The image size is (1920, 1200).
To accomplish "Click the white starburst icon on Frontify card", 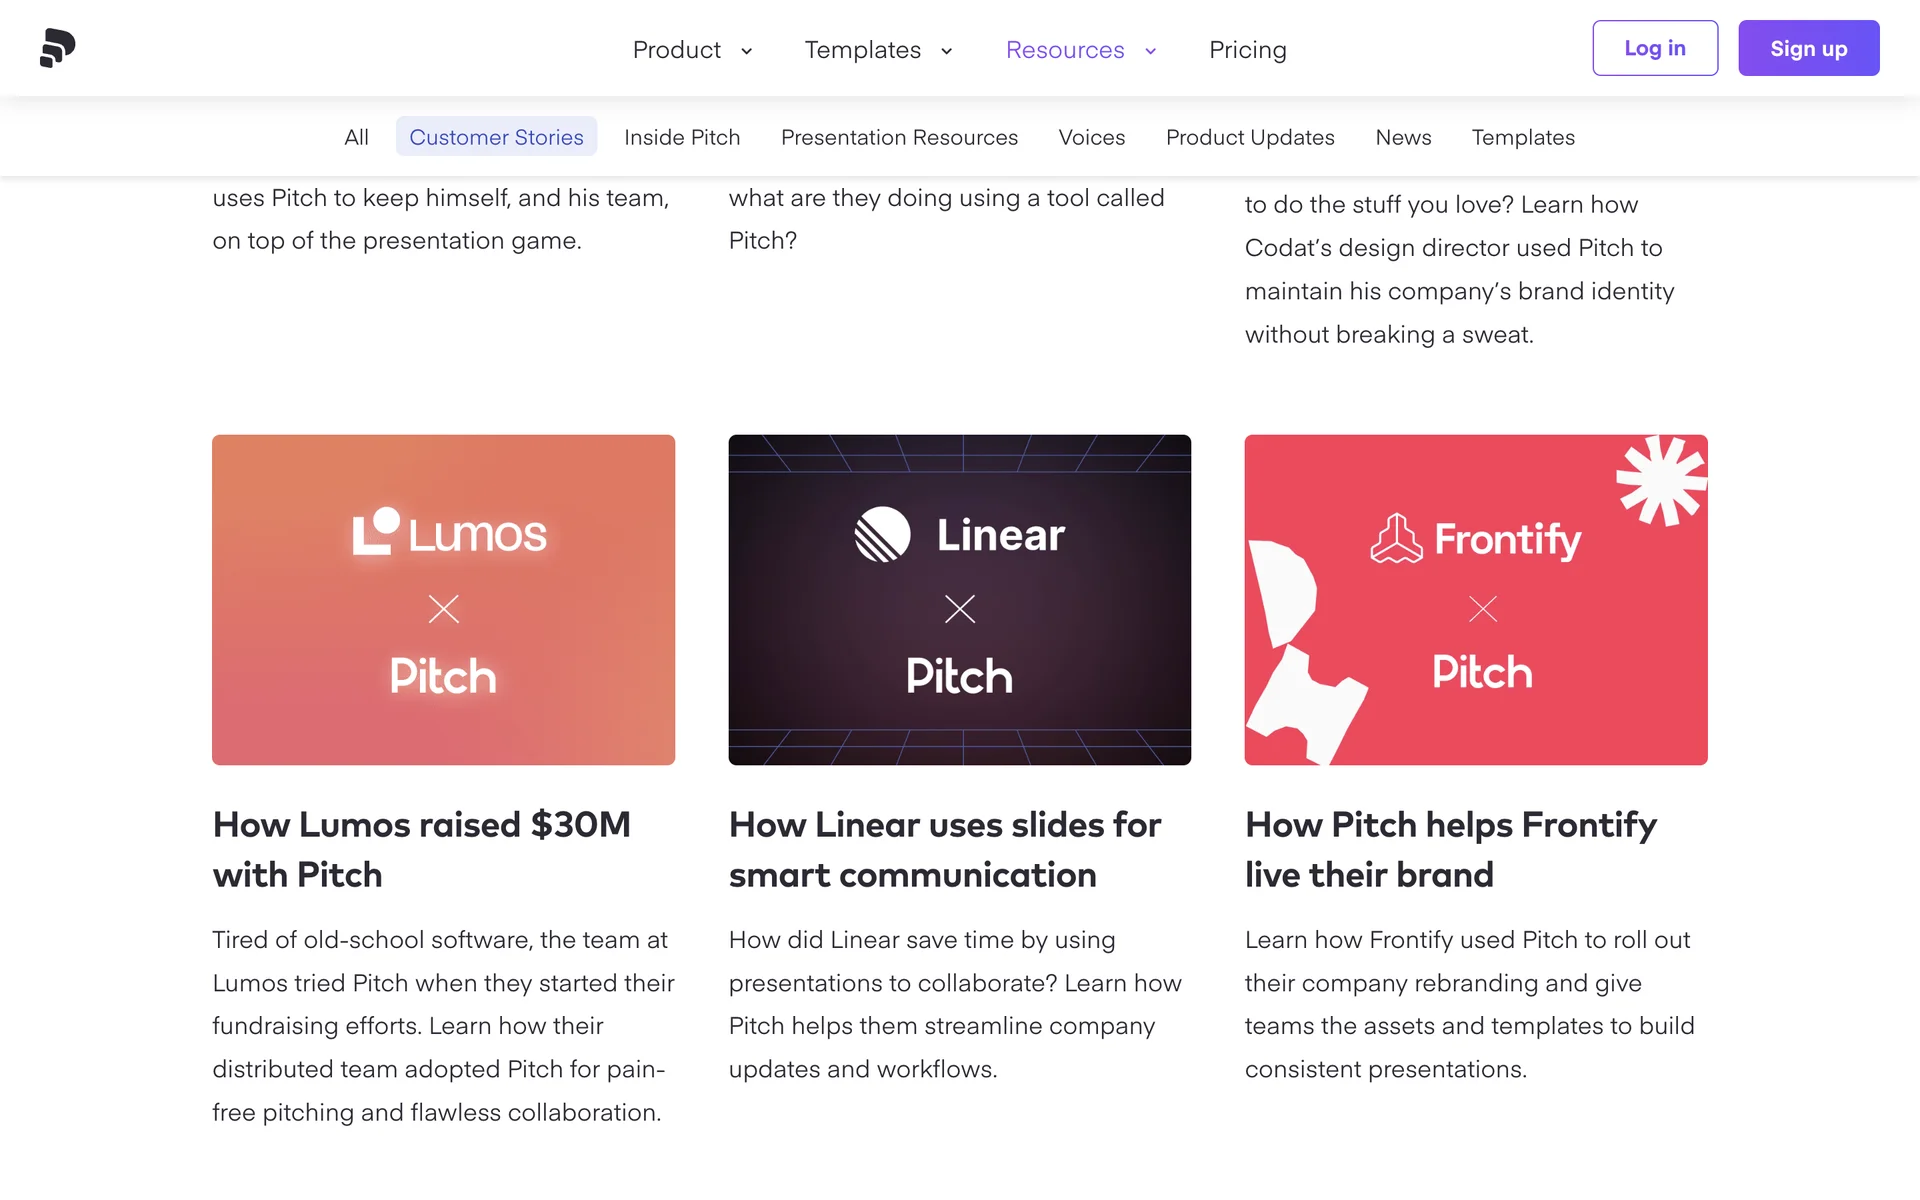I will click(x=1660, y=480).
